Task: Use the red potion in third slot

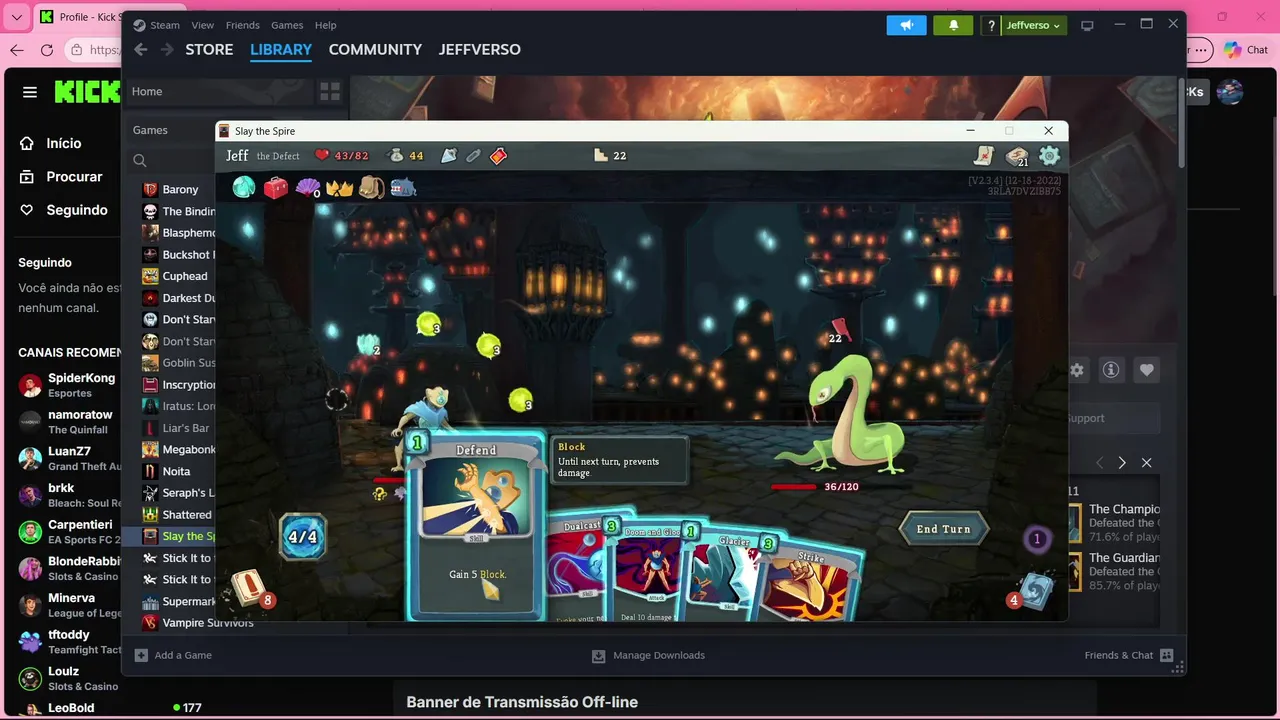Action: (x=498, y=156)
